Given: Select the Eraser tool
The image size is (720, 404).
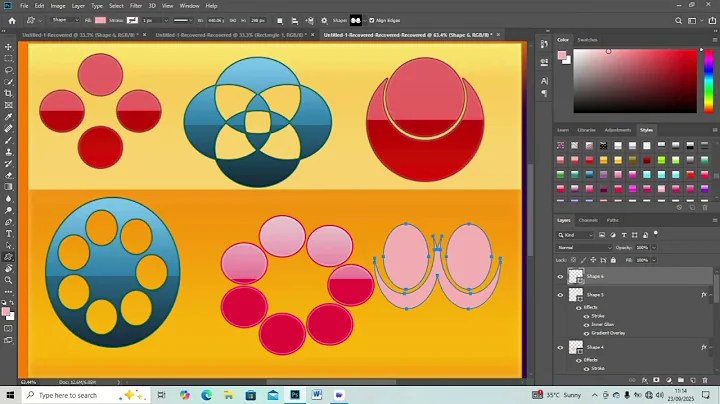Looking at the screenshot, I should click(8, 175).
